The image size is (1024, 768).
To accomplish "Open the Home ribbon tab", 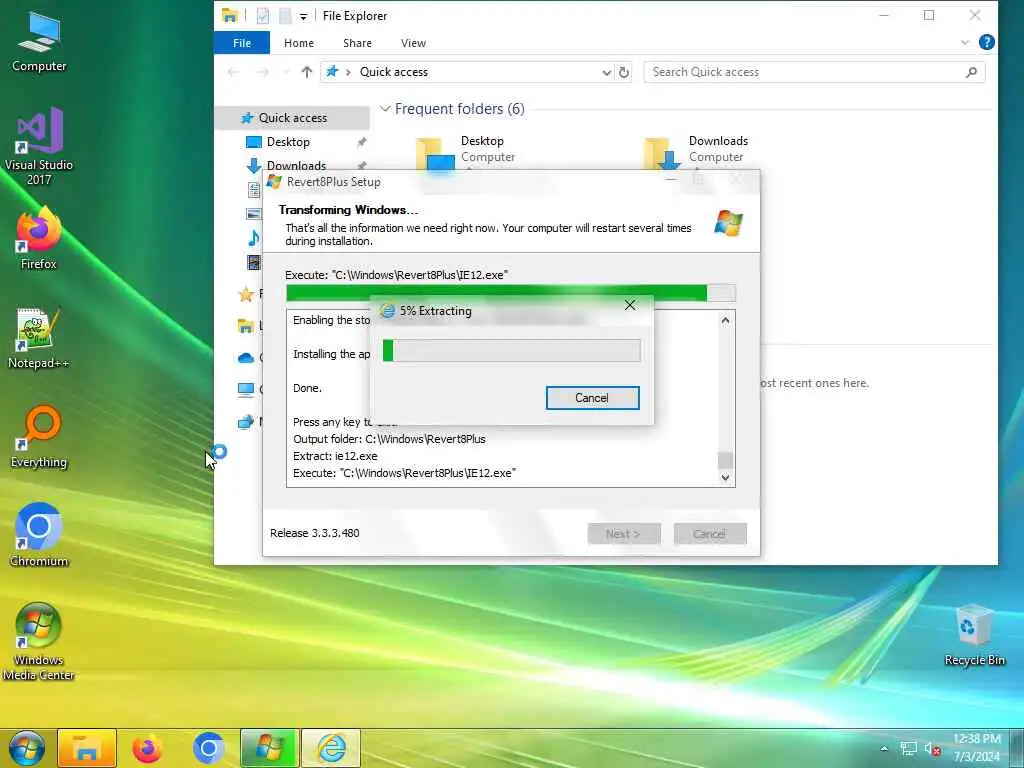I will pyautogui.click(x=299, y=43).
